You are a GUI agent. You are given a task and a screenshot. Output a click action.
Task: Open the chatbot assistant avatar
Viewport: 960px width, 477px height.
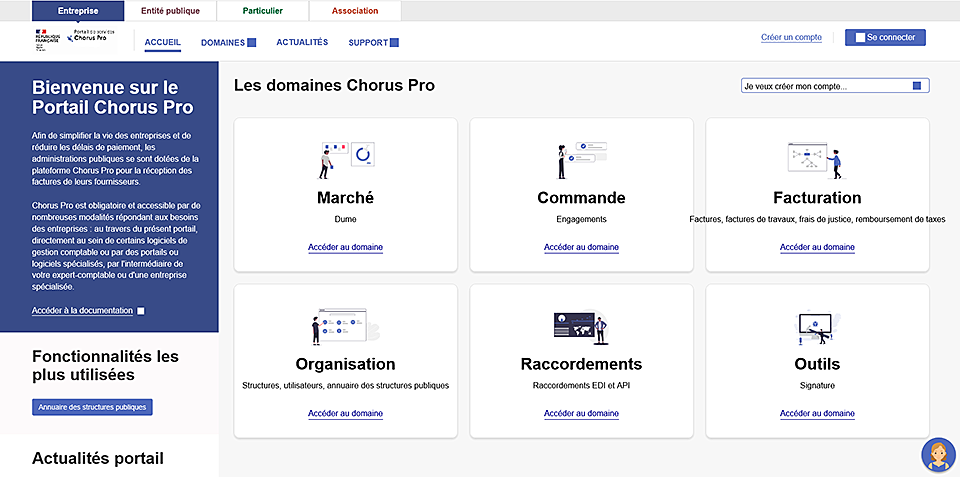[x=937, y=454]
